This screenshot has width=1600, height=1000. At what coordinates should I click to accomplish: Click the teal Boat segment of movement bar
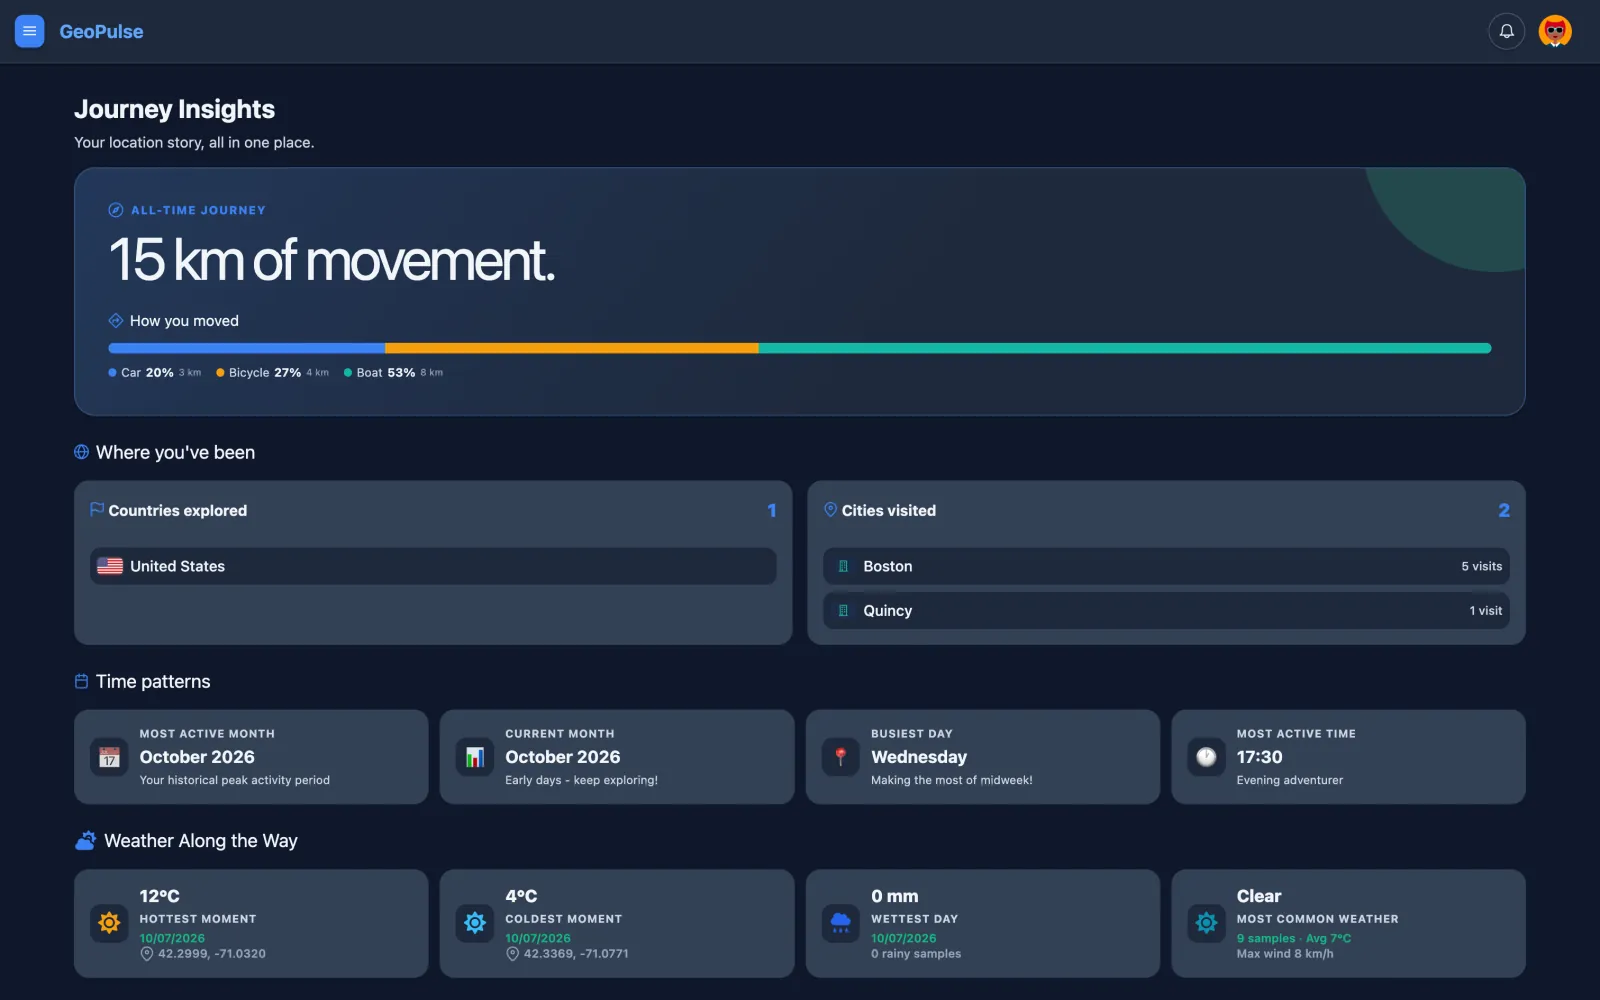click(1125, 348)
